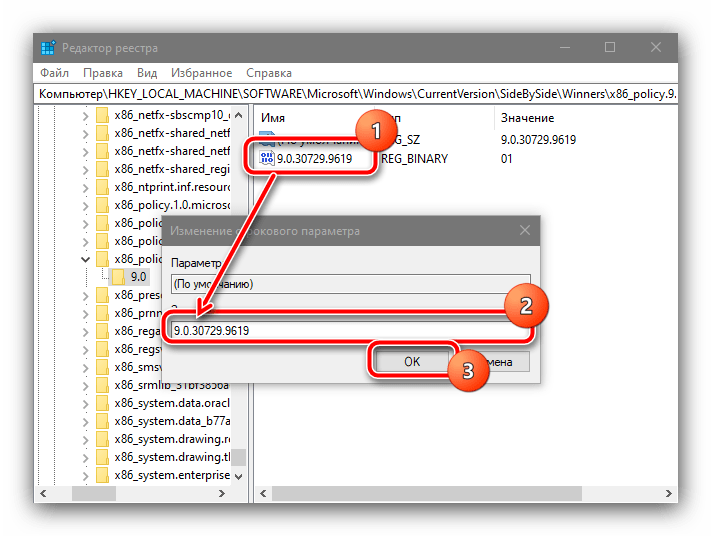Click the folder icon of x86_netfx-sbscmp10
The width and height of the screenshot is (711, 536).
pyautogui.click(x=102, y=115)
